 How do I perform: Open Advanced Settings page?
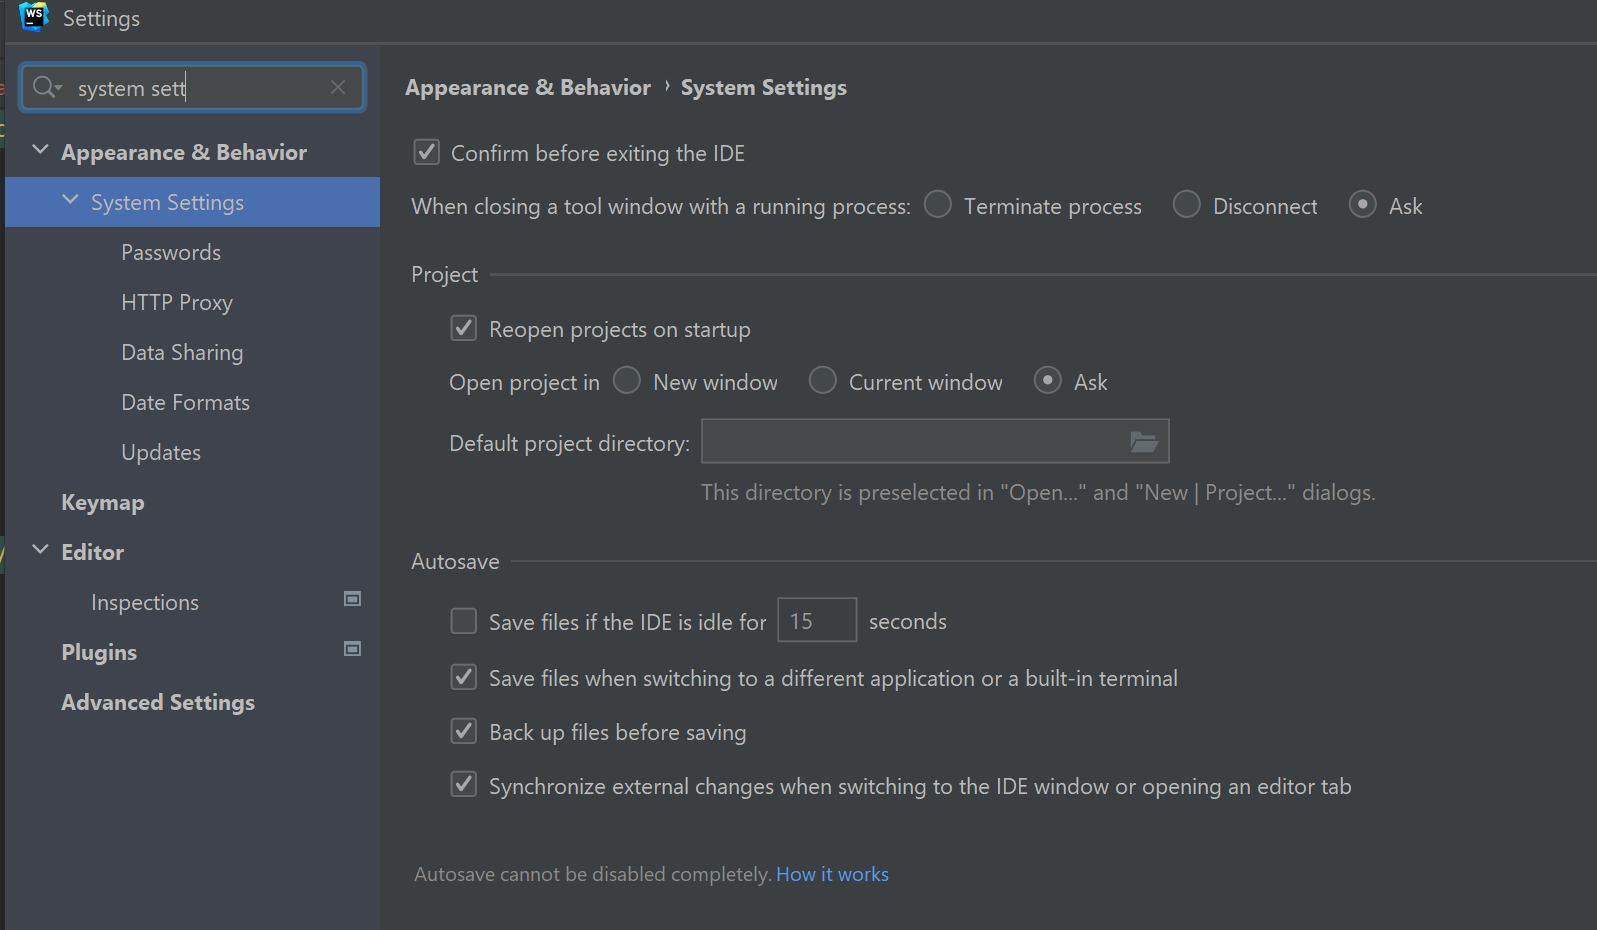tap(158, 702)
